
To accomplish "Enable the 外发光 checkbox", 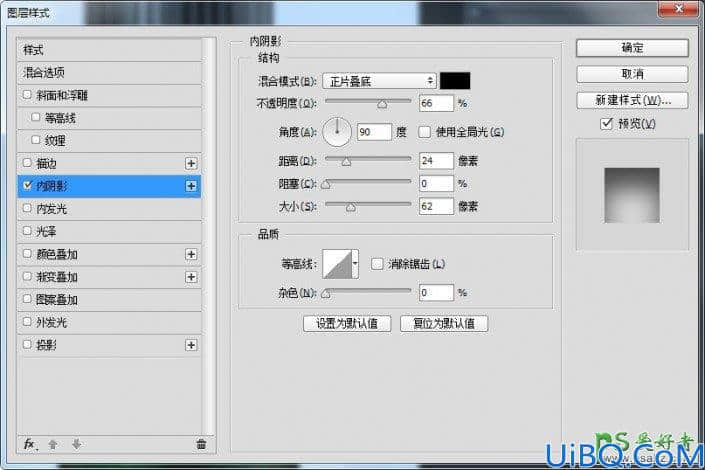I will 27,322.
